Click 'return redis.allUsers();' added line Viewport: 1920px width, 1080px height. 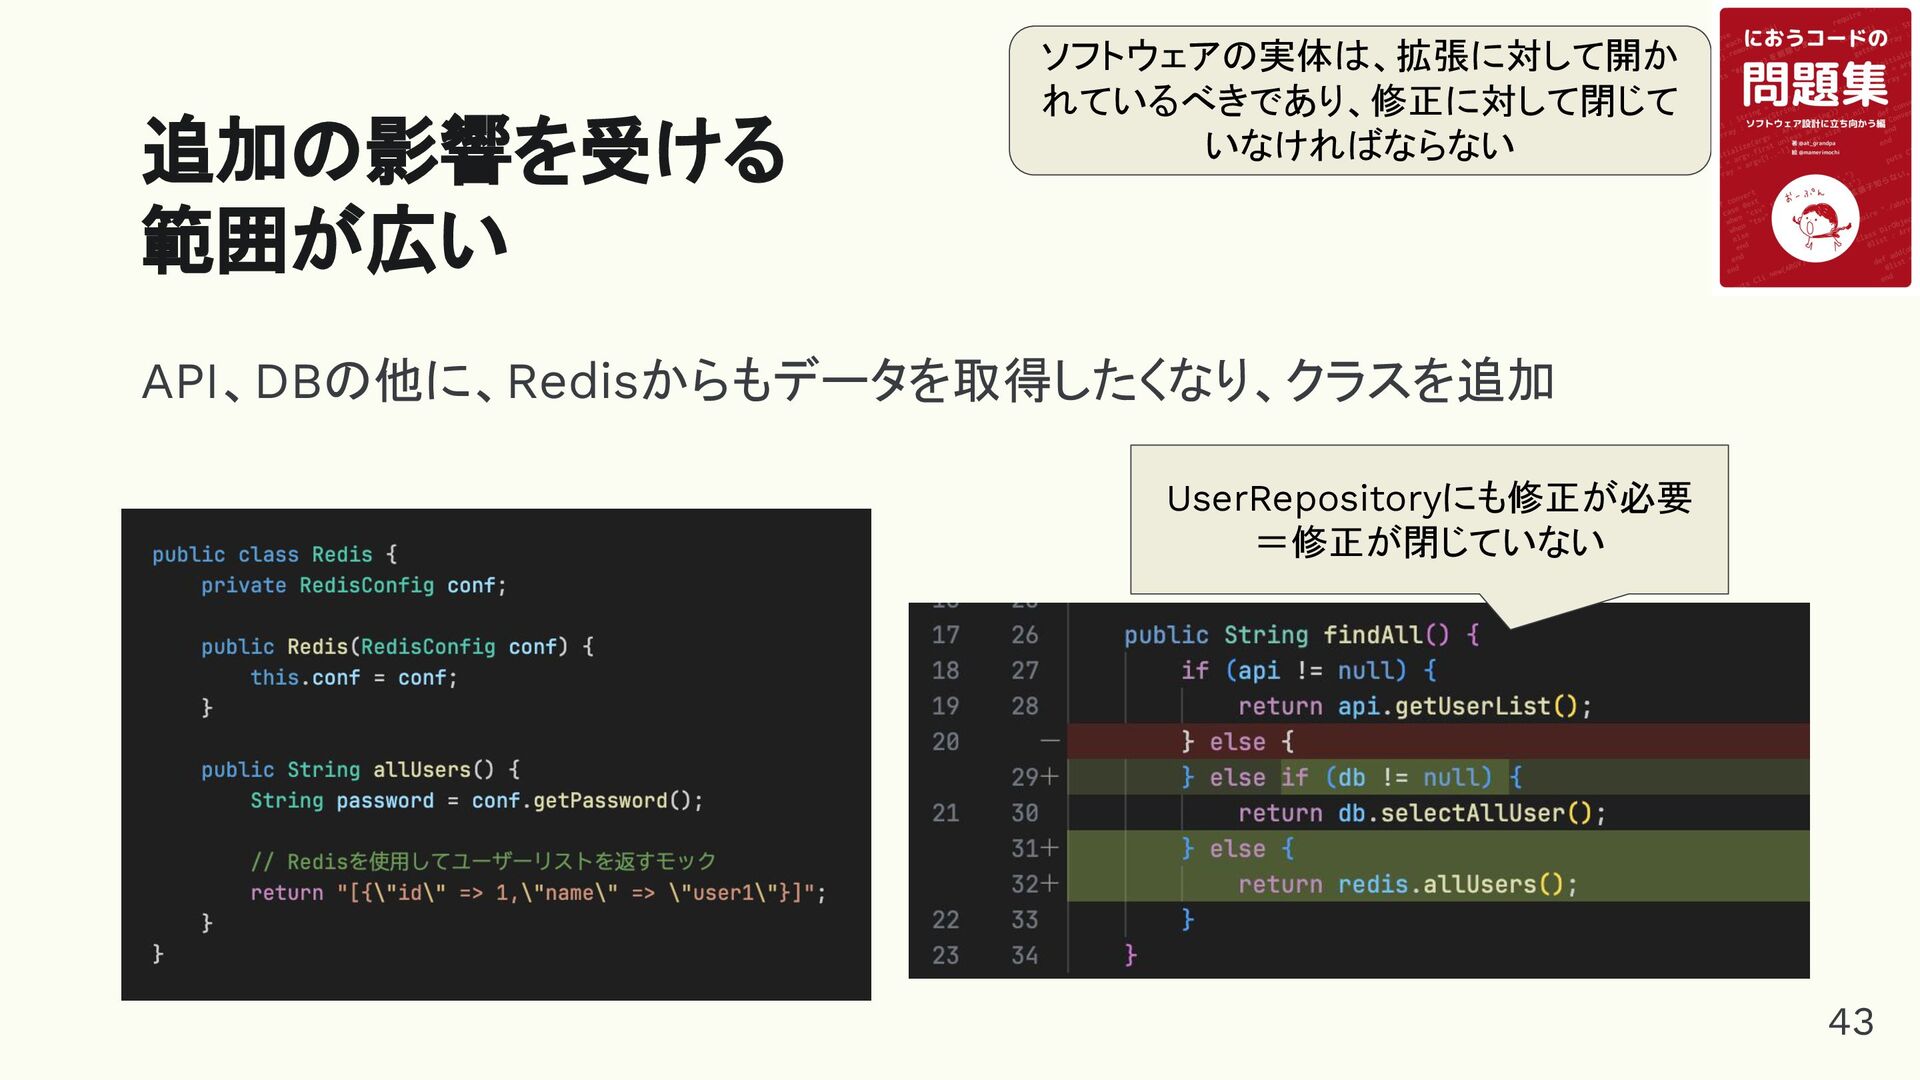1406,884
